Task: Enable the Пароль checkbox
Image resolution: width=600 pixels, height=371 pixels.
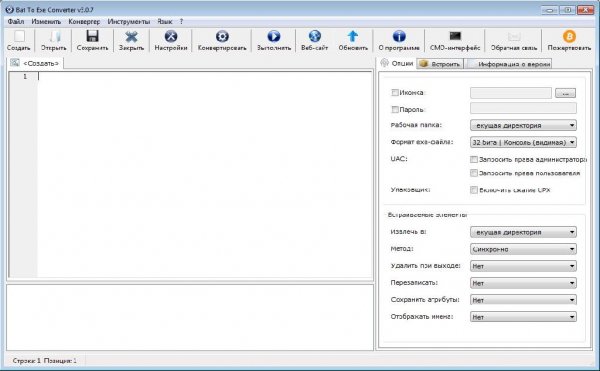Action: coord(395,109)
